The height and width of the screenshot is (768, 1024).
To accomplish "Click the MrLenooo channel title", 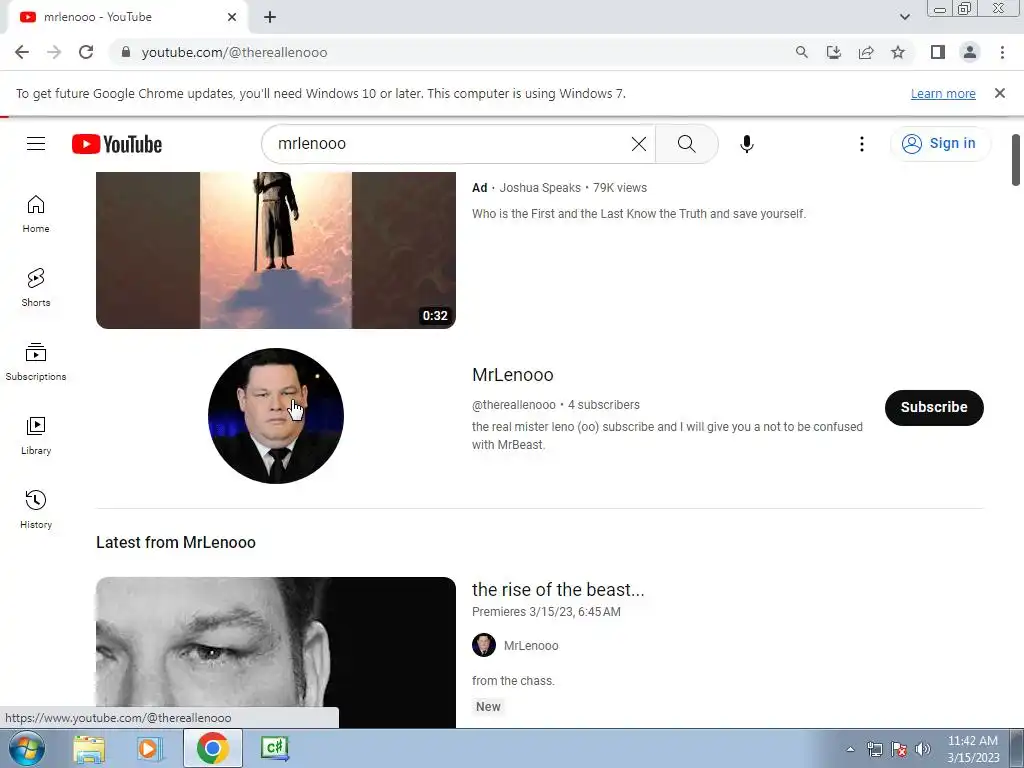I will point(513,375).
